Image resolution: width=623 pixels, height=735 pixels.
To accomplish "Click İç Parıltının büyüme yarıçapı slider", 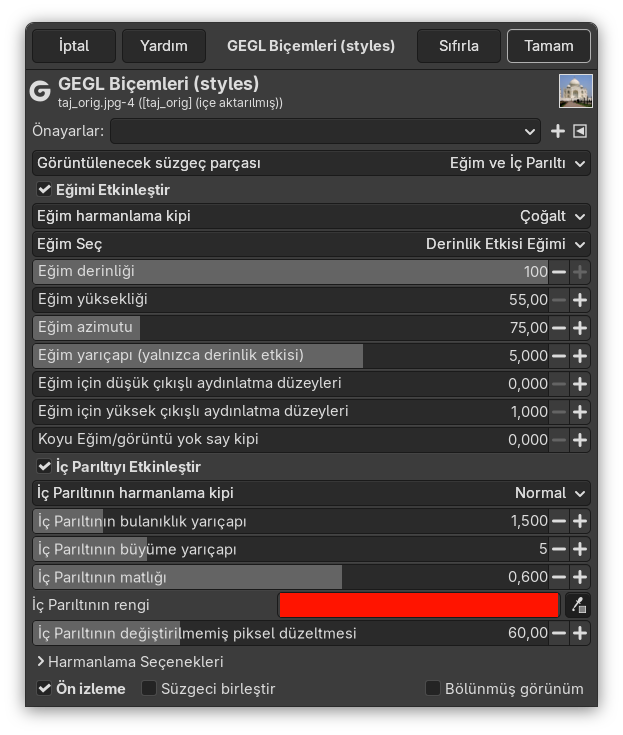I will 291,549.
